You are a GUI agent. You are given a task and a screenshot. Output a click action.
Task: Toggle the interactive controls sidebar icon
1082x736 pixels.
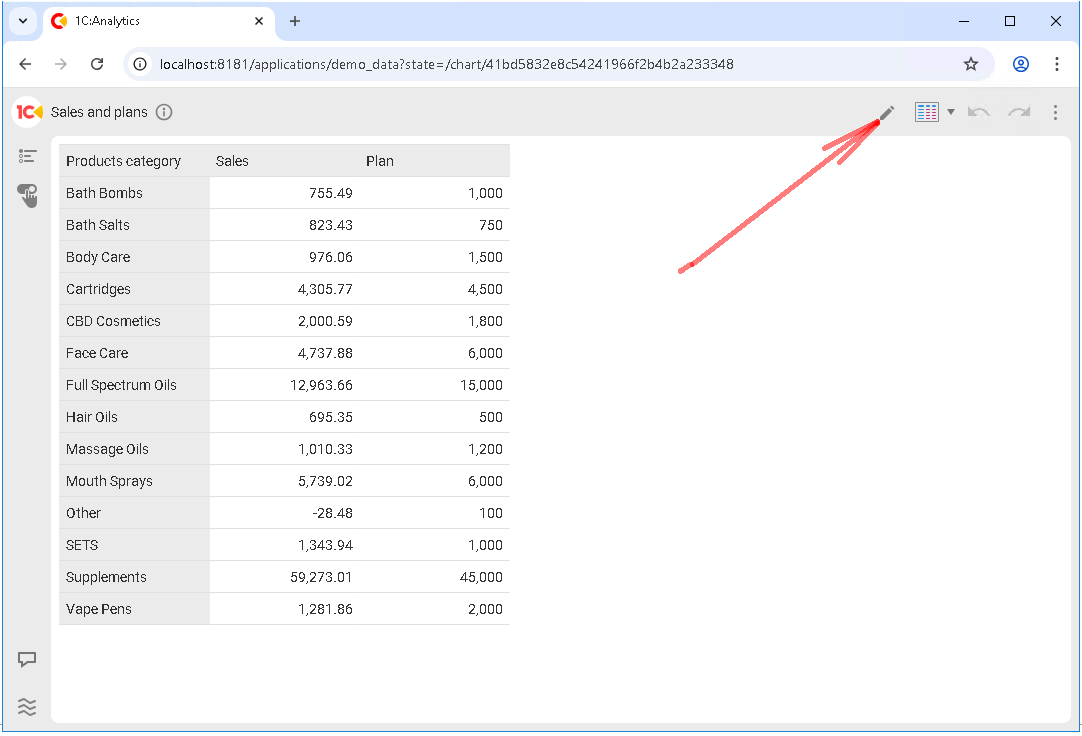pyautogui.click(x=28, y=195)
